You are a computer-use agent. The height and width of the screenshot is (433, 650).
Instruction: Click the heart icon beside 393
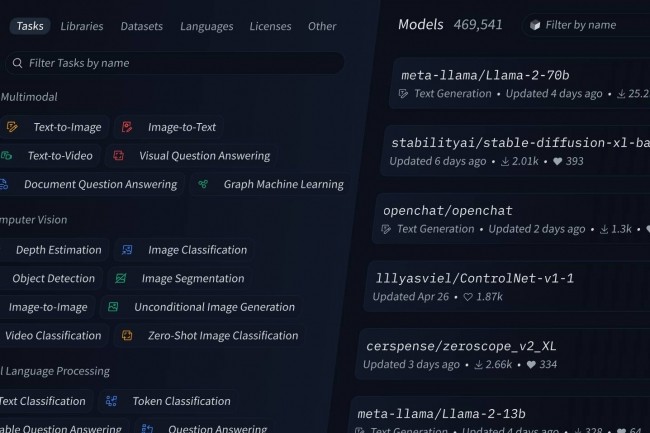(558, 161)
